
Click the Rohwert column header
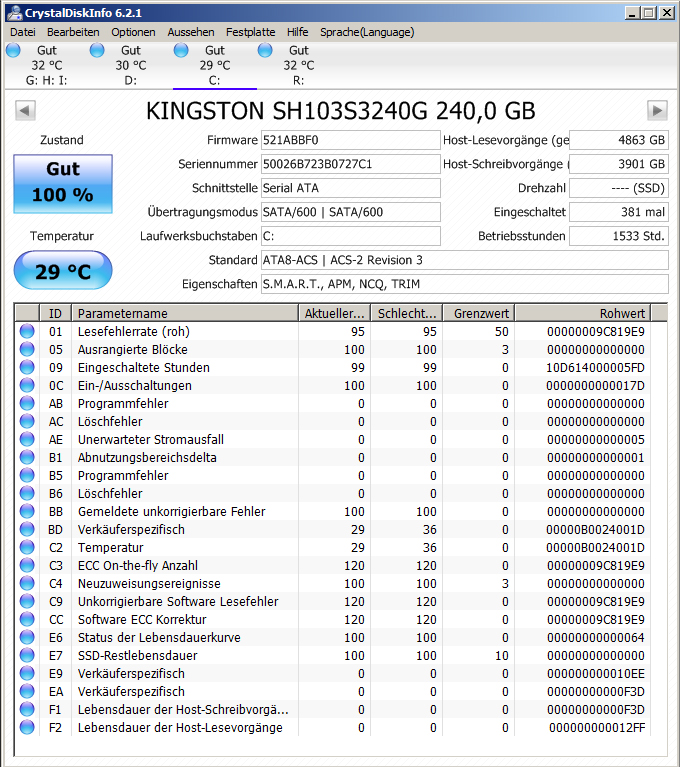tap(583, 313)
